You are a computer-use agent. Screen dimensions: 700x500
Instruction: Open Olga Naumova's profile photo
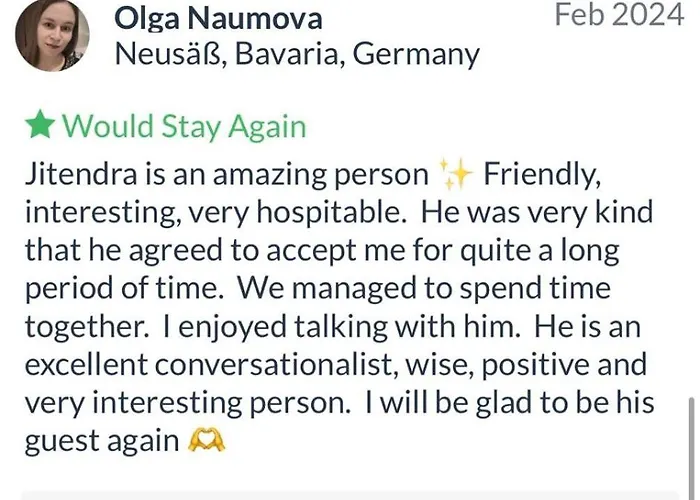[x=52, y=35]
